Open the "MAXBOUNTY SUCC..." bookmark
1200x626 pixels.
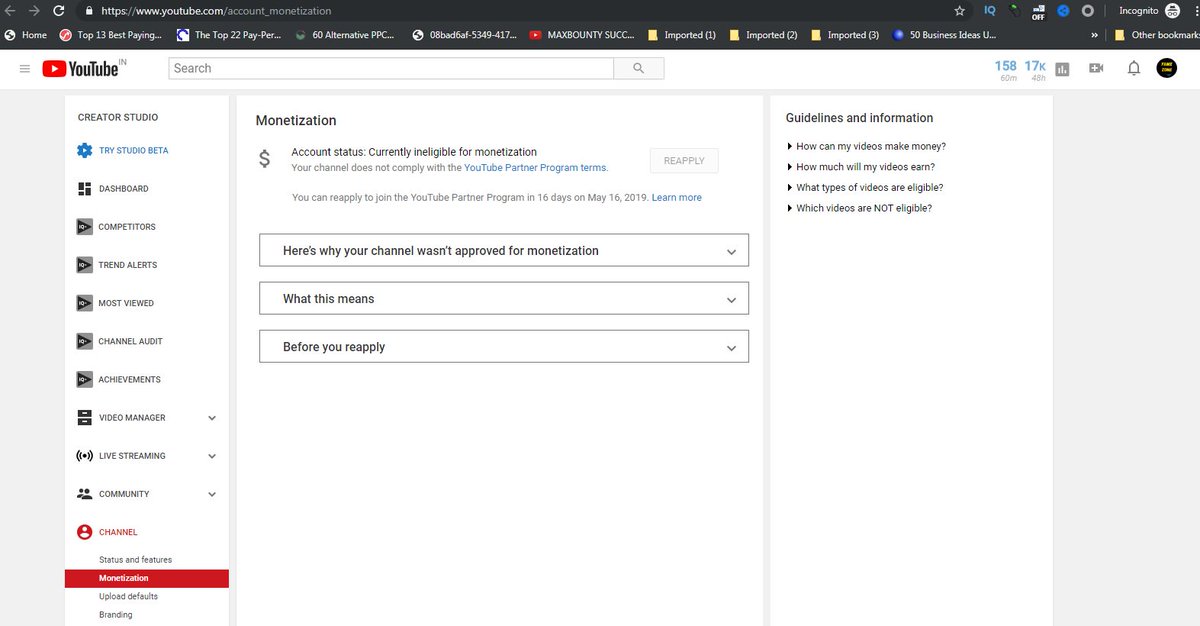(582, 35)
